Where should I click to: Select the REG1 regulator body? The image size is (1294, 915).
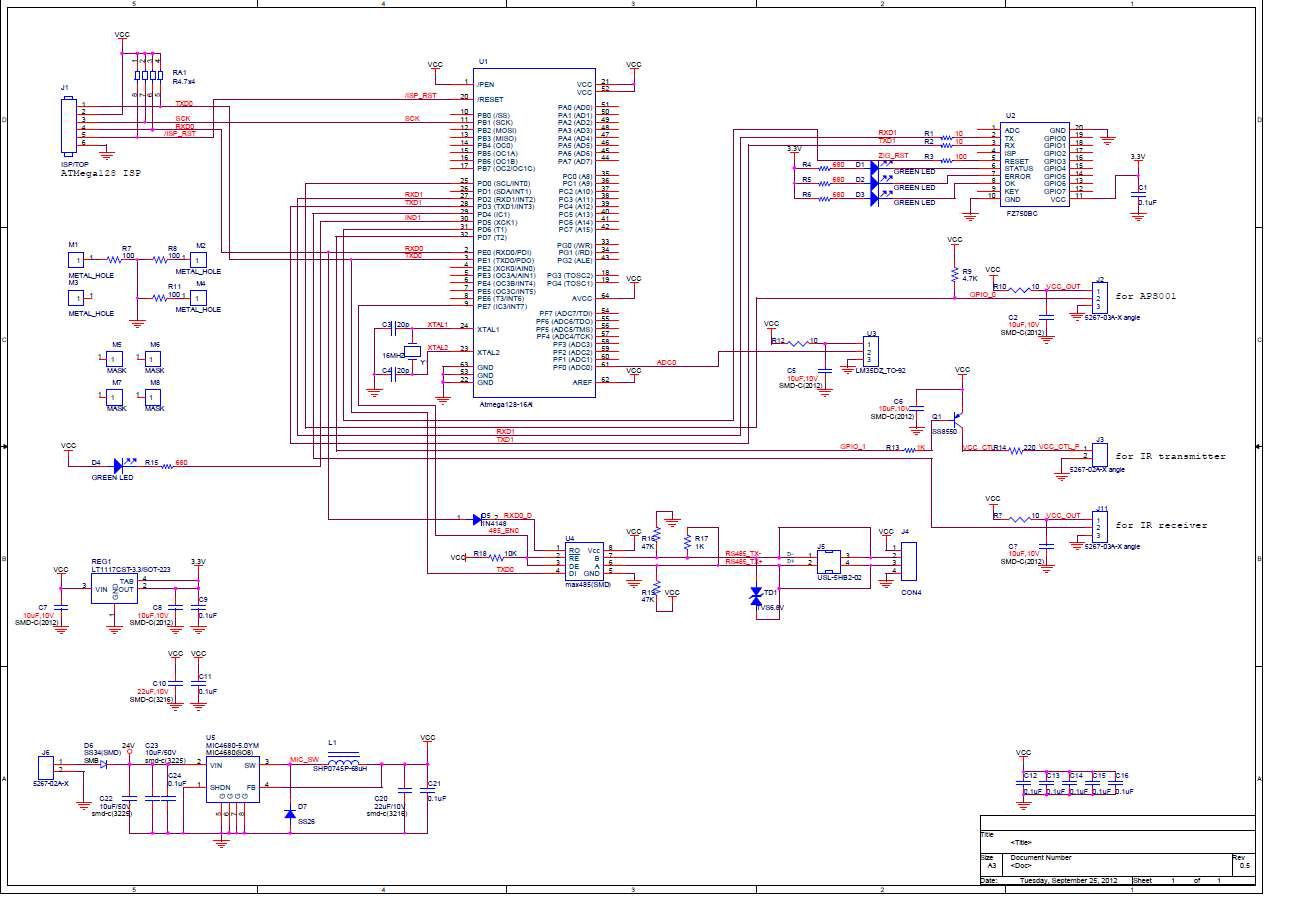click(114, 588)
